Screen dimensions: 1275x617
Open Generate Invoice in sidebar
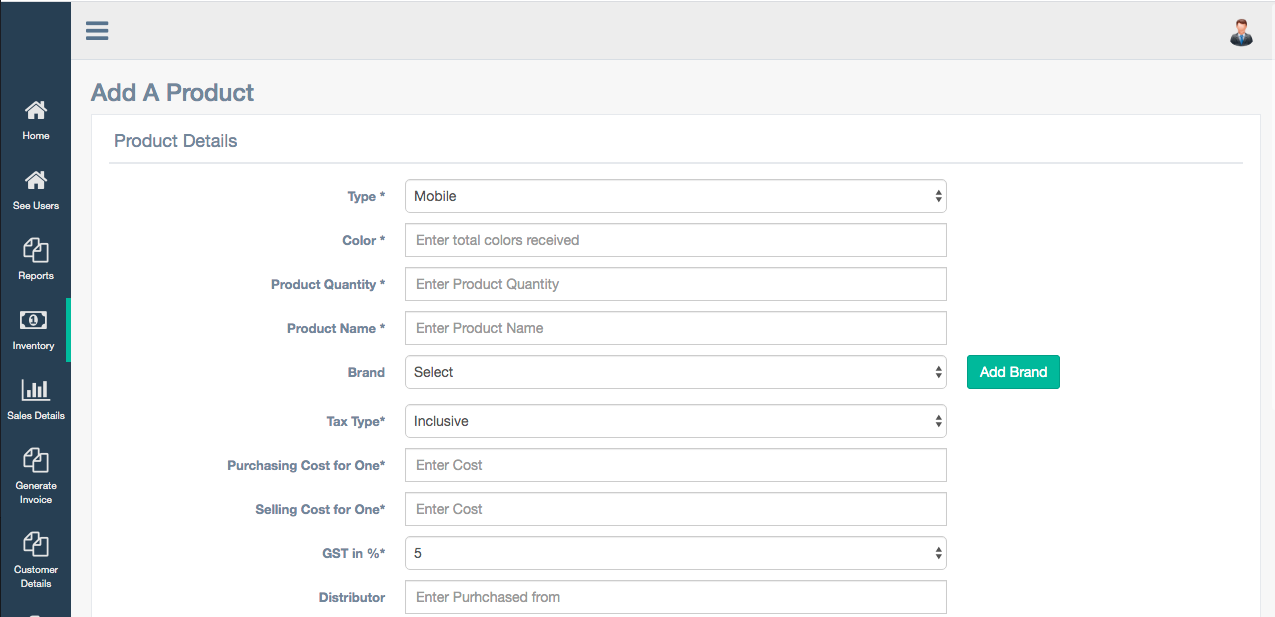click(x=36, y=474)
